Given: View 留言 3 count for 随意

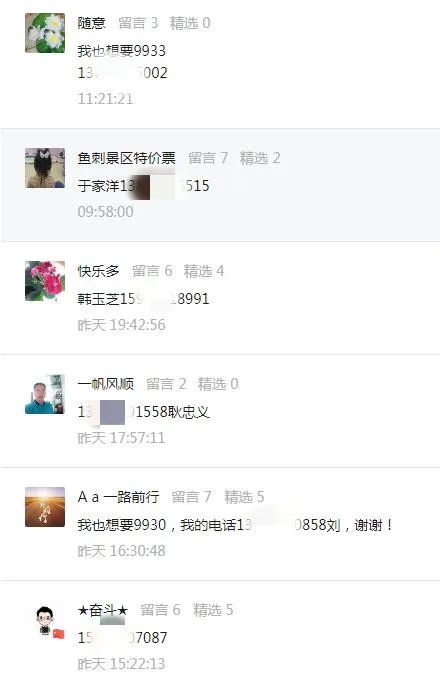Looking at the screenshot, I should pyautogui.click(x=138, y=23).
